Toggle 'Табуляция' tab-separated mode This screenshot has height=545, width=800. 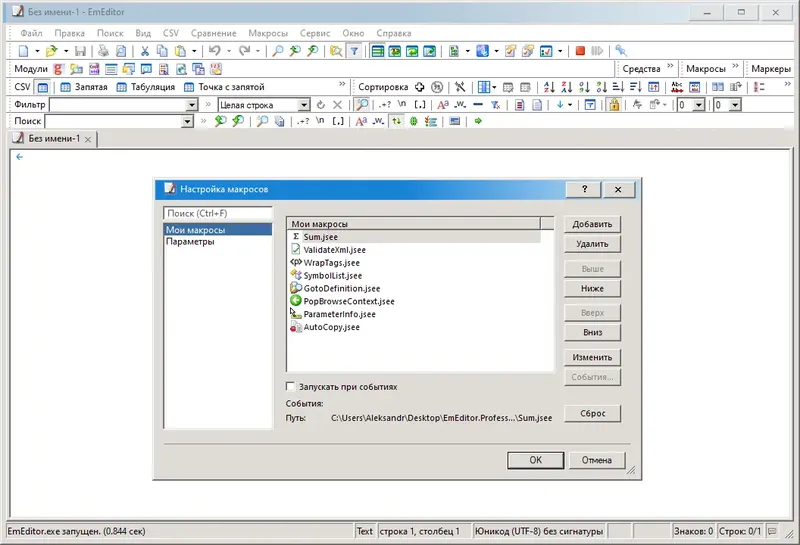pyautogui.click(x=145, y=87)
